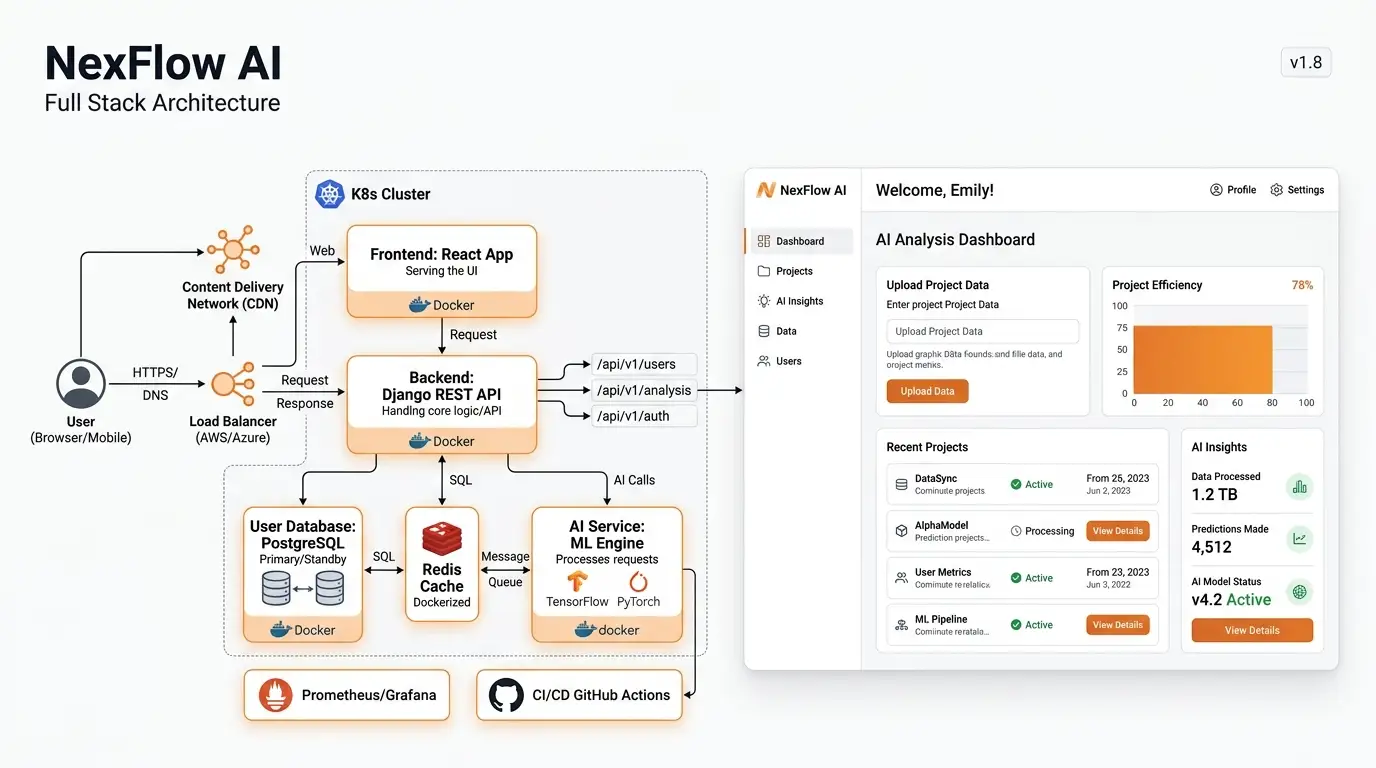The image size is (1376, 768).
Task: Focus the Upload Project Data input field
Action: coord(983,331)
